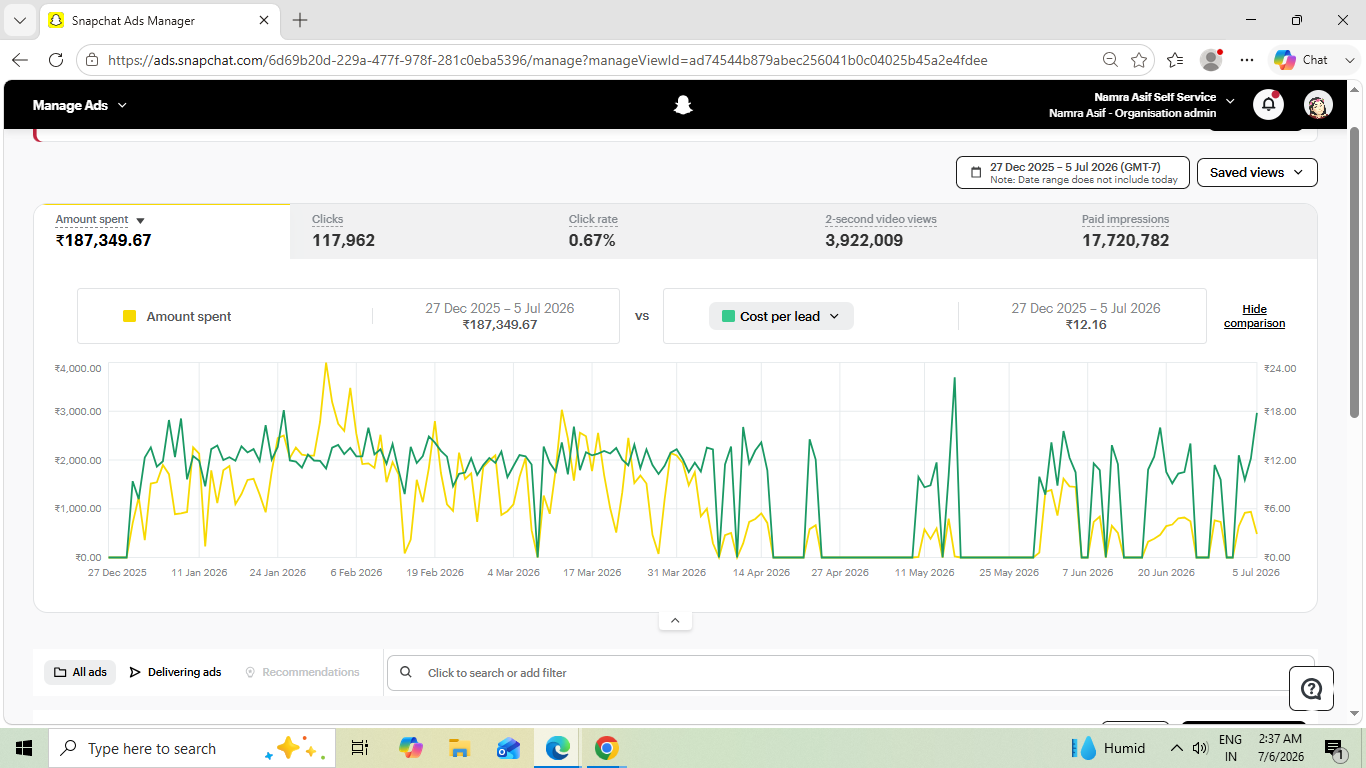Open a new browser tab

pos(300,20)
